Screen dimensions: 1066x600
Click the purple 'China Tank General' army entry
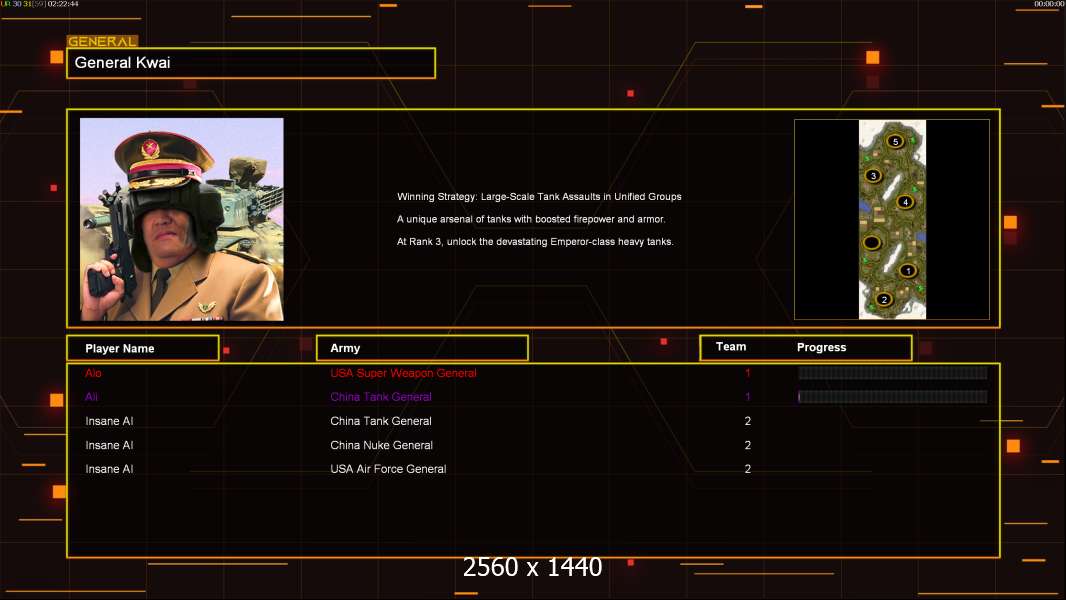click(x=381, y=397)
